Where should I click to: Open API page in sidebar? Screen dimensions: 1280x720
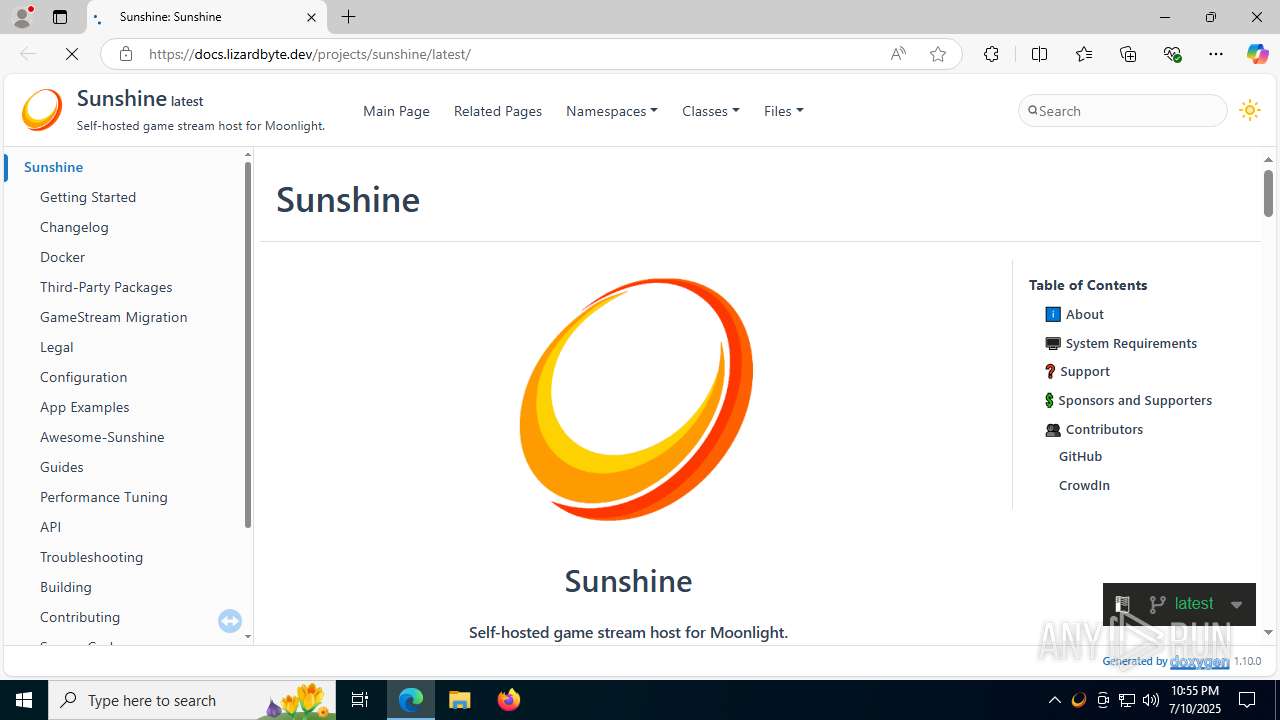point(51,527)
